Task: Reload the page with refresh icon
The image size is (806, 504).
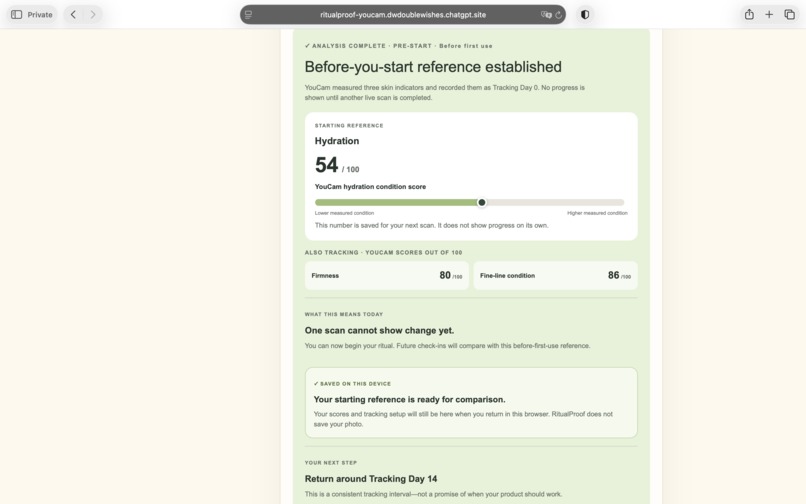Action: 558,15
